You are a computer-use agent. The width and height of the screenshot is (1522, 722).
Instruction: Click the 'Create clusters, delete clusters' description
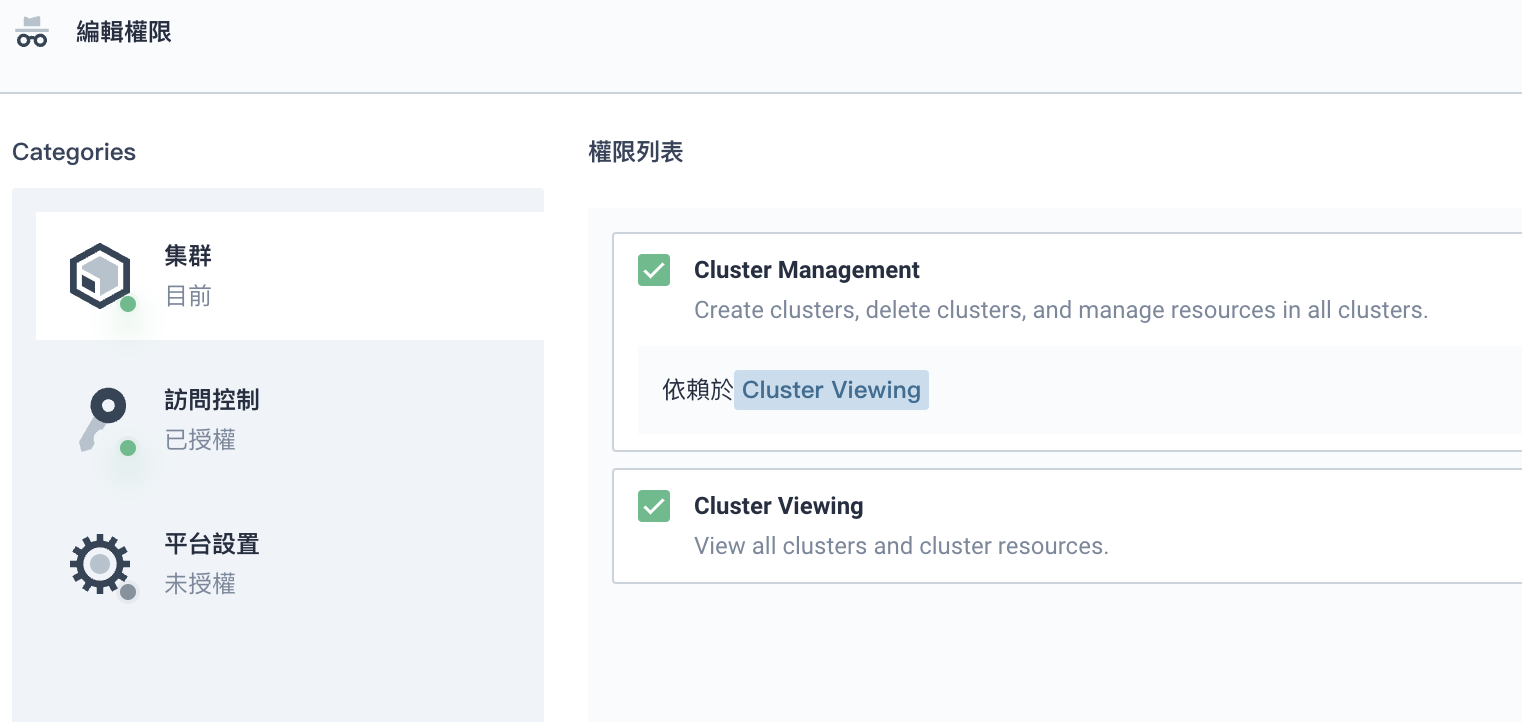1060,310
